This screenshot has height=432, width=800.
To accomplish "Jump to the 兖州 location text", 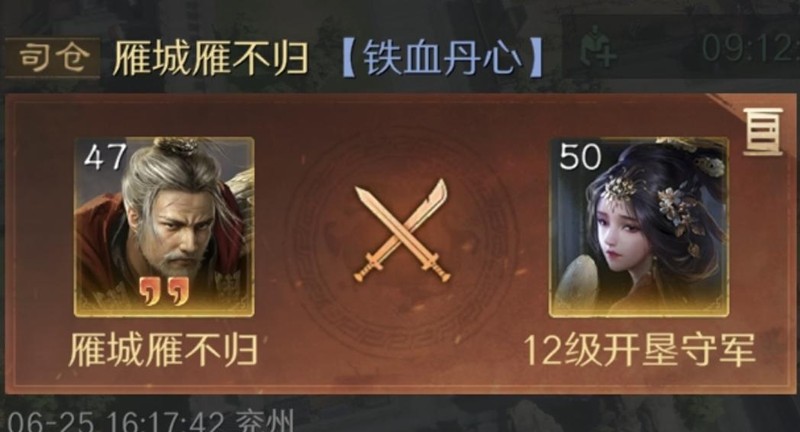I will (264, 422).
